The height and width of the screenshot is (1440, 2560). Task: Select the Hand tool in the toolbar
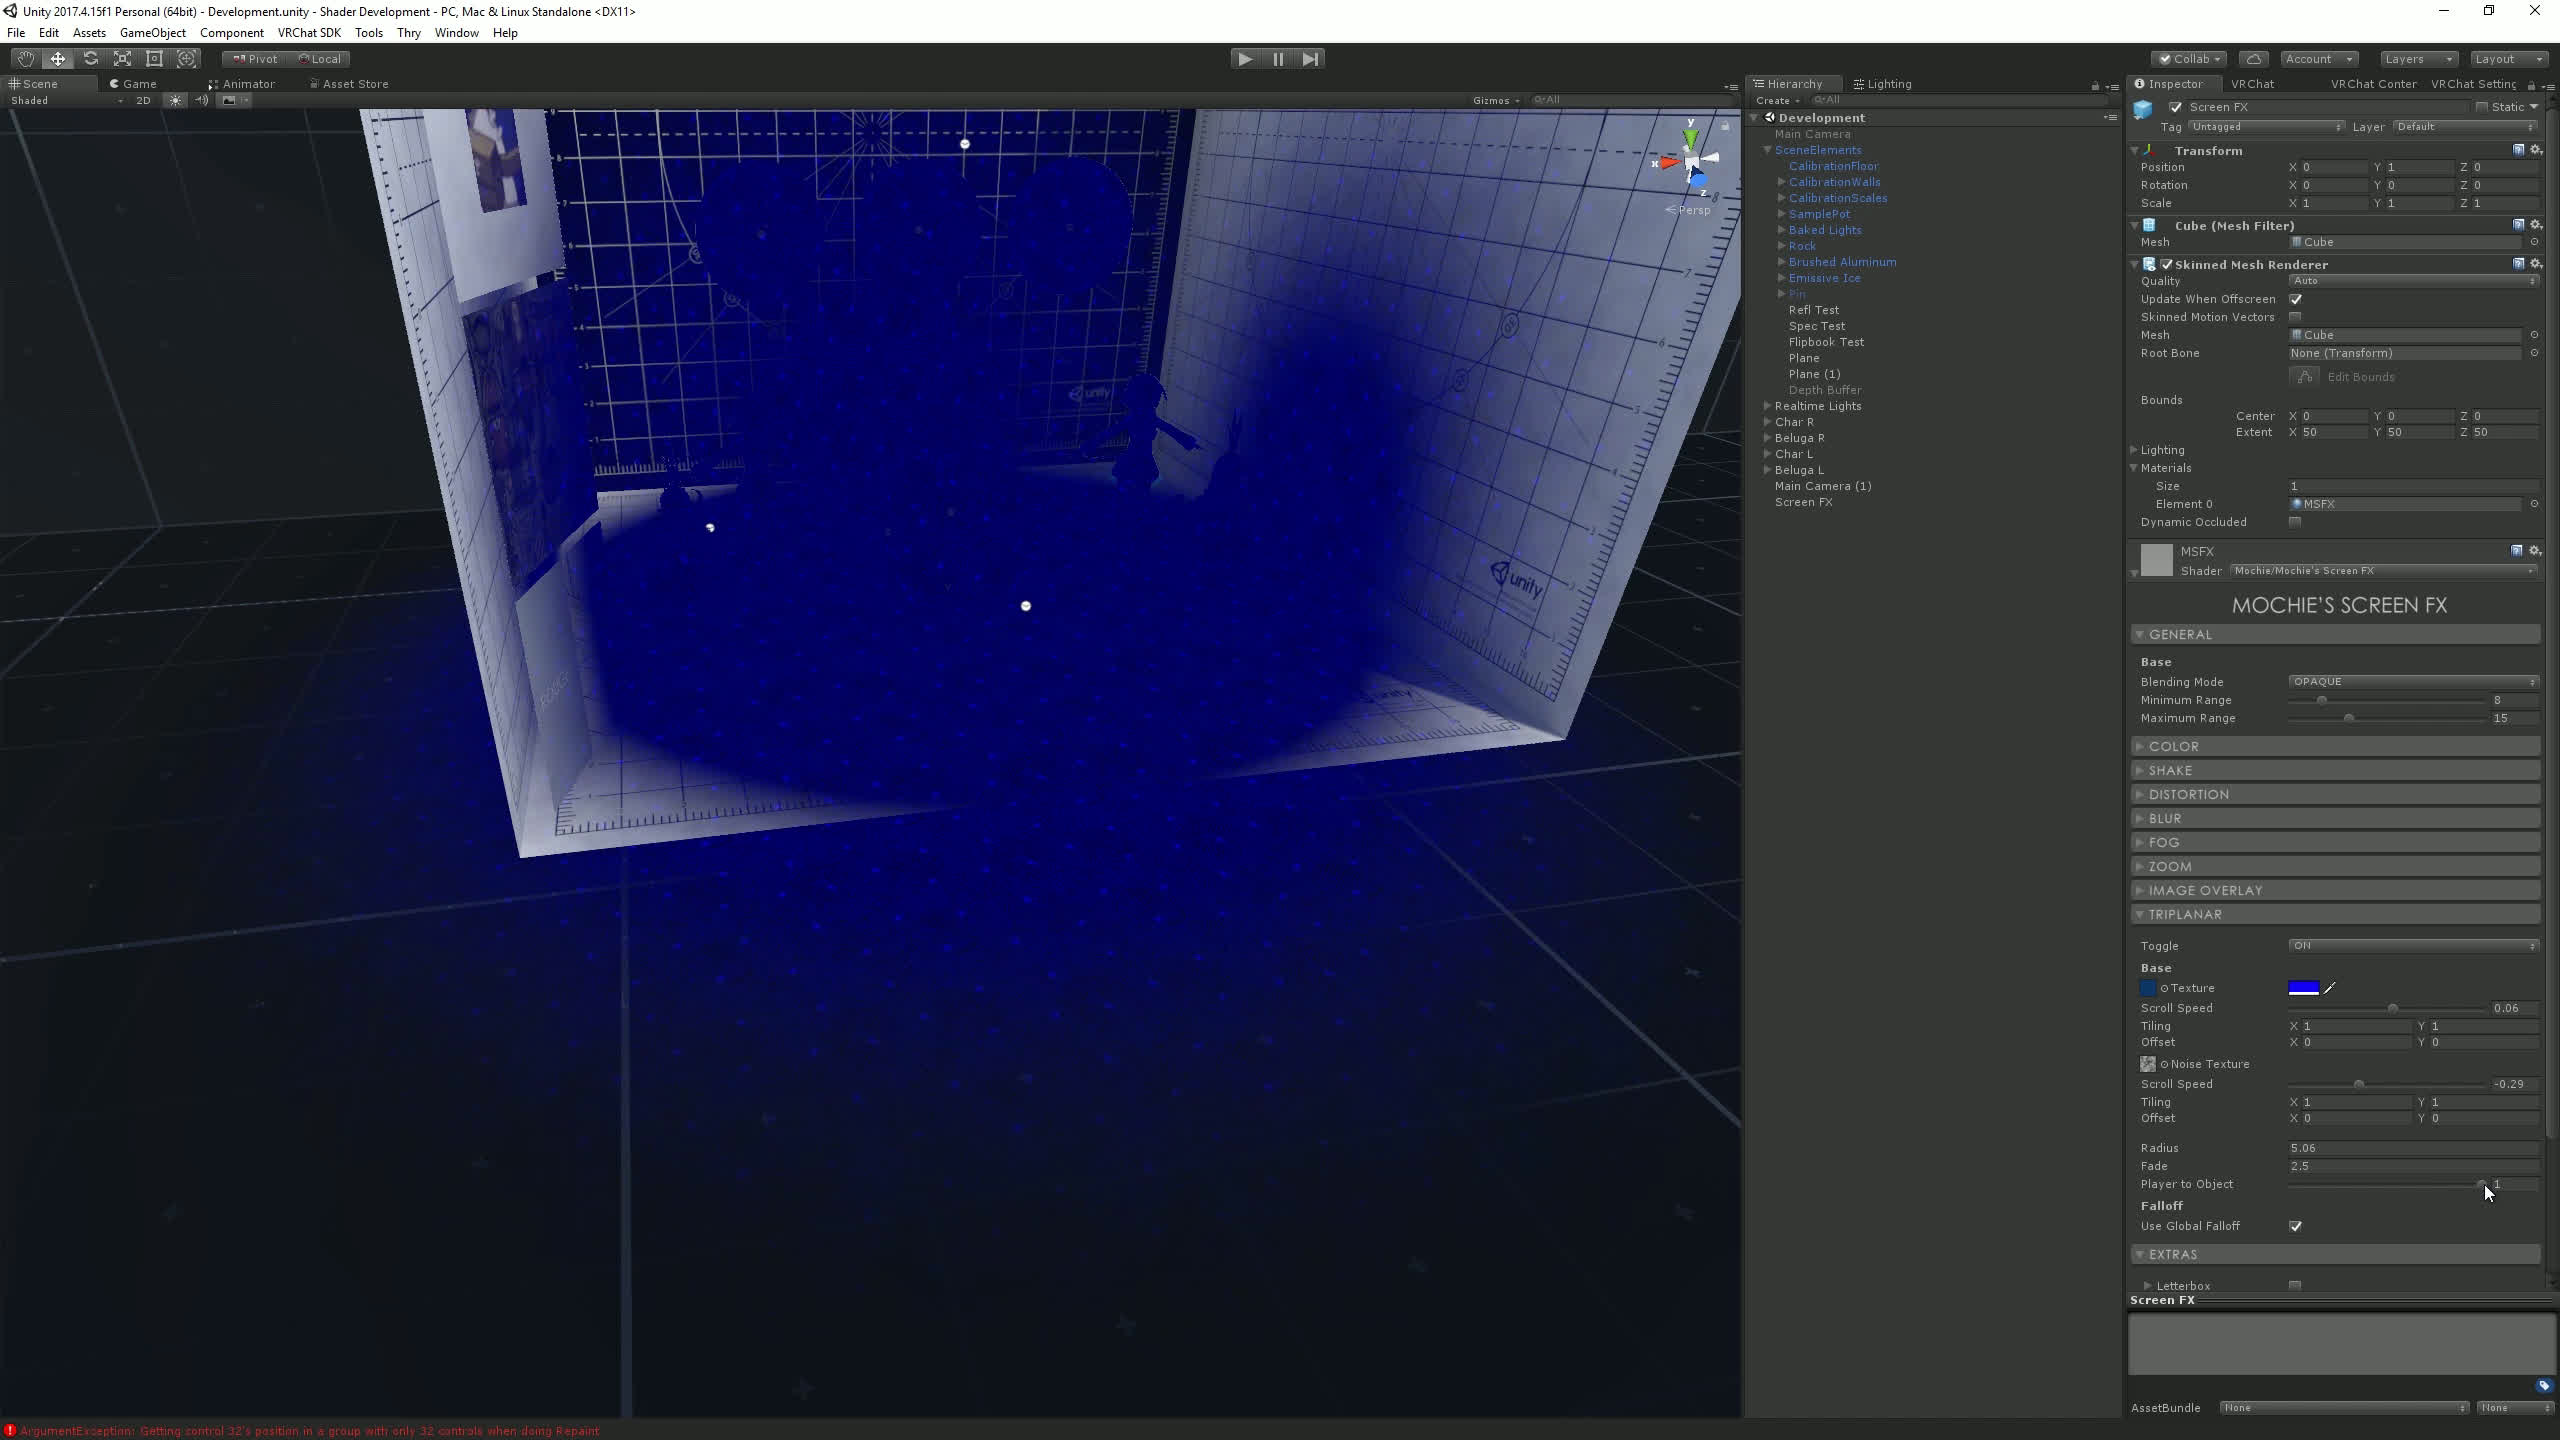[x=26, y=58]
